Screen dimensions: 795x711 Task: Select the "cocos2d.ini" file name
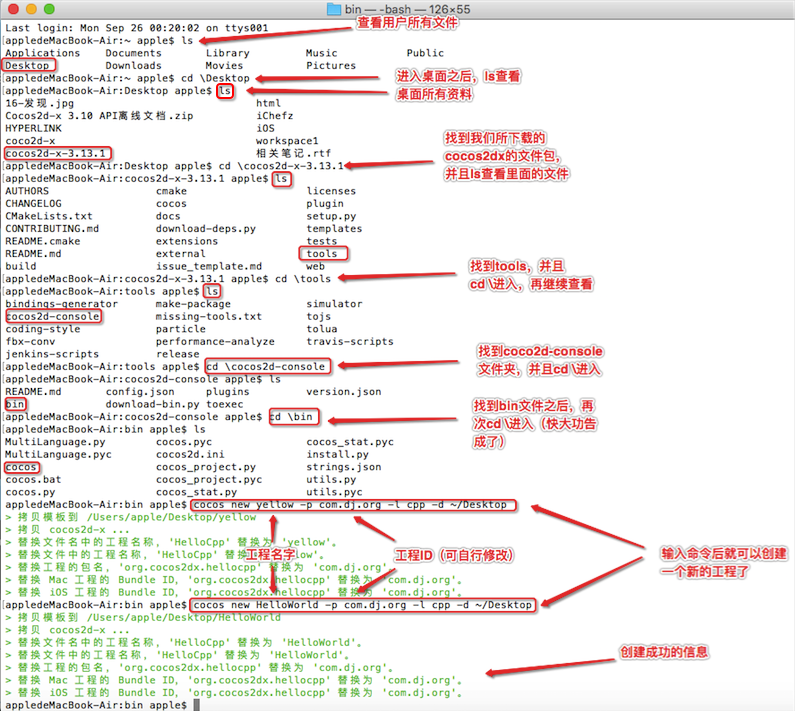pos(190,454)
